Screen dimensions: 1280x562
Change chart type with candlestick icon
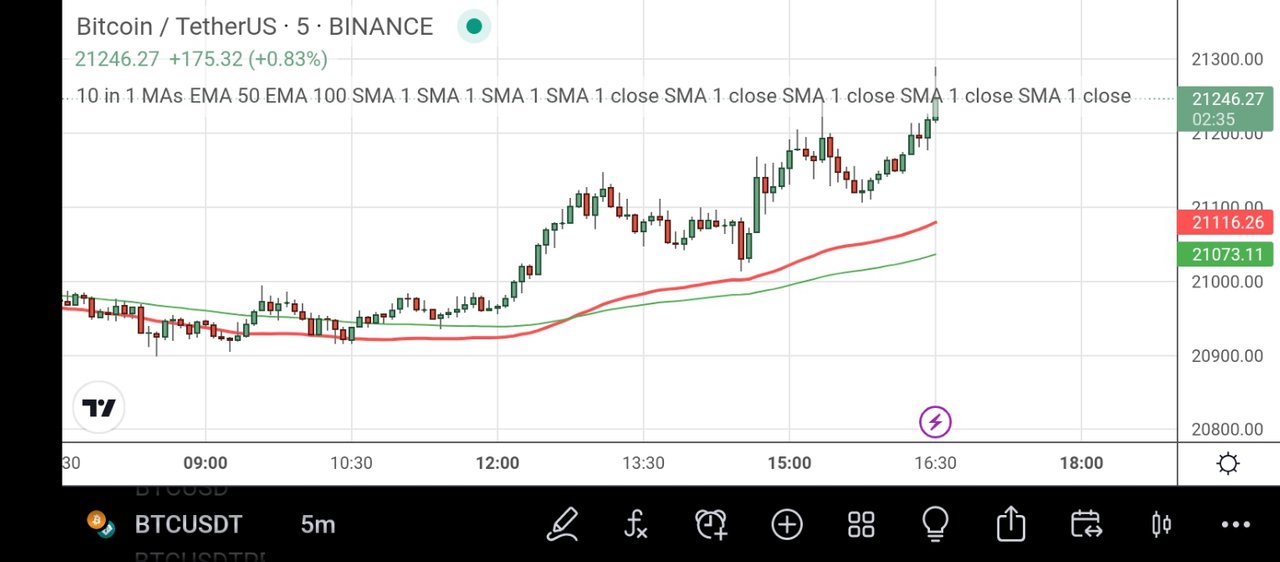[x=1161, y=524]
